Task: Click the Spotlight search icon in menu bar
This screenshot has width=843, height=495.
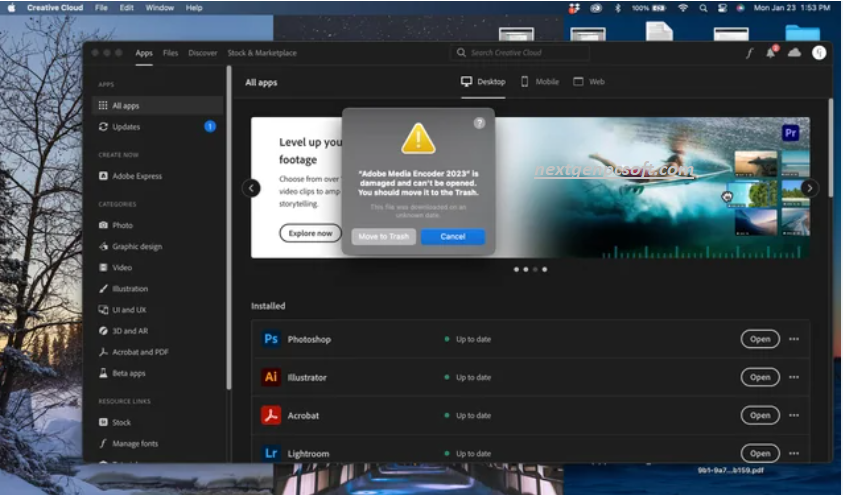Action: pyautogui.click(x=703, y=8)
